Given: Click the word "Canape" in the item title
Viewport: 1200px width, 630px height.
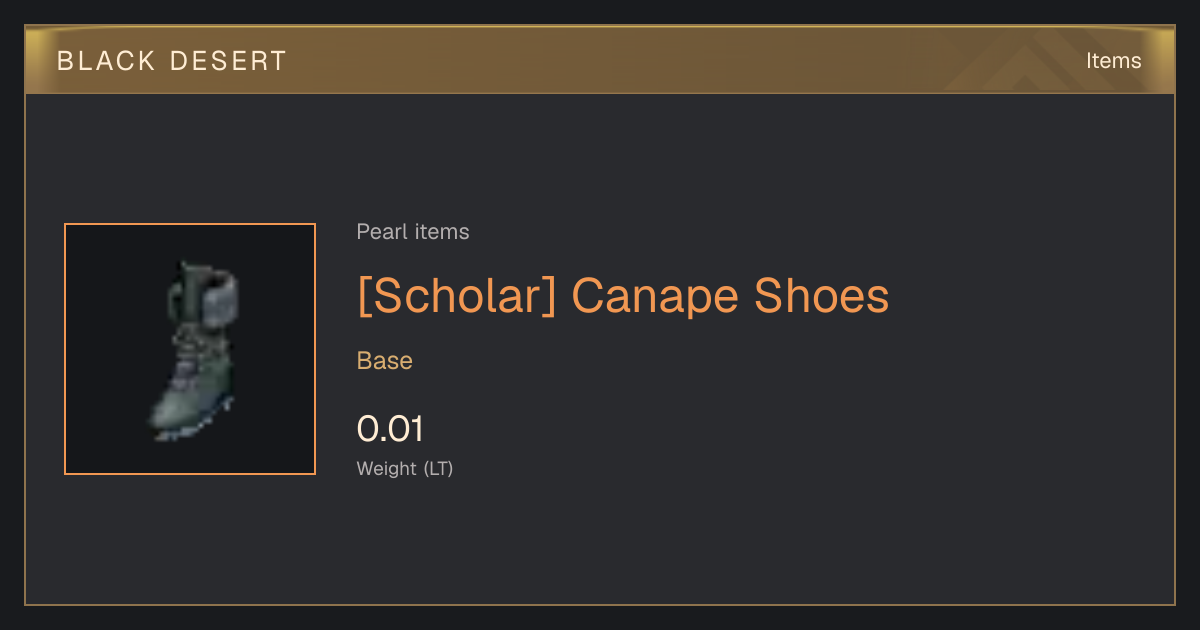Looking at the screenshot, I should 654,298.
